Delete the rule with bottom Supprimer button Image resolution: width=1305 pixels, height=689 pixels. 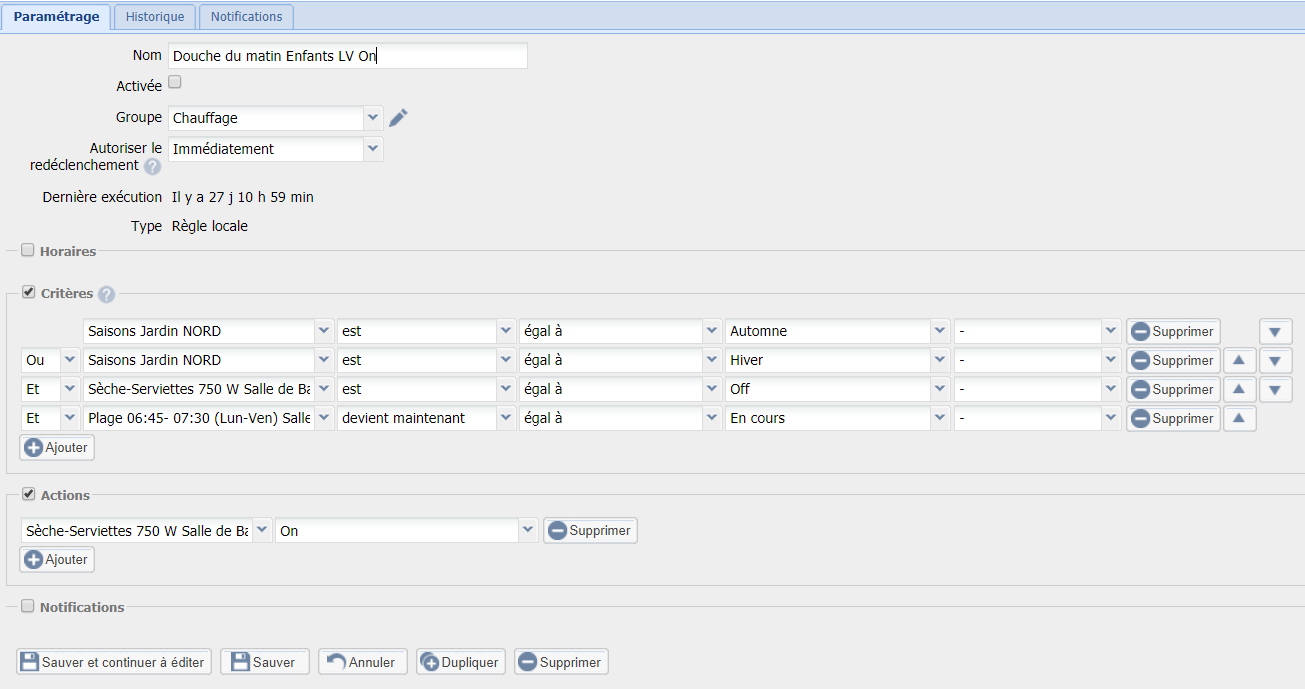[561, 662]
